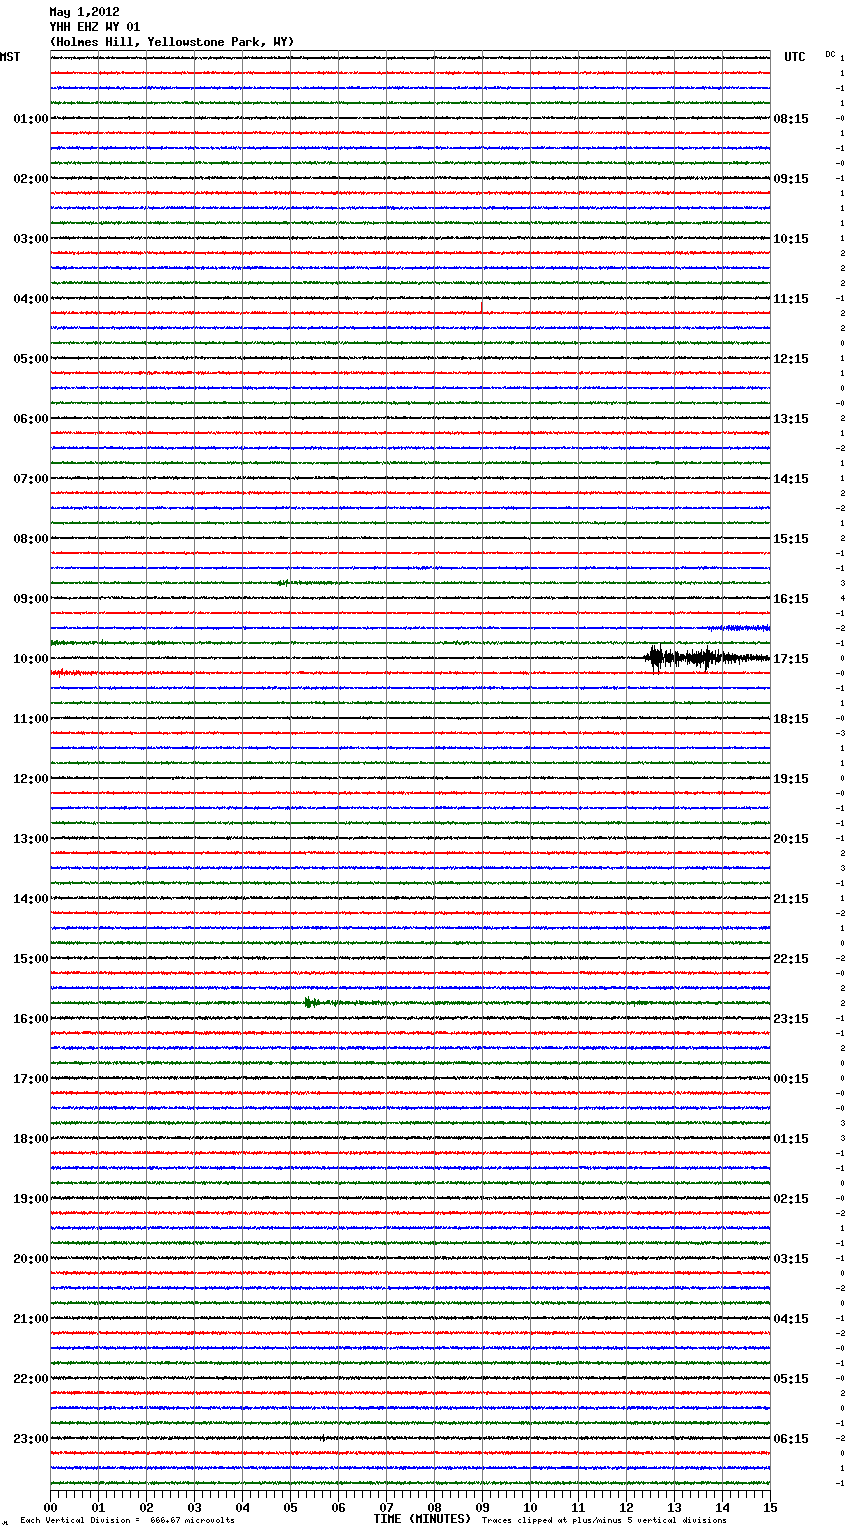Click minute tick label 03 on x-axis
The width and height of the screenshot is (850, 1534).
point(194,1507)
